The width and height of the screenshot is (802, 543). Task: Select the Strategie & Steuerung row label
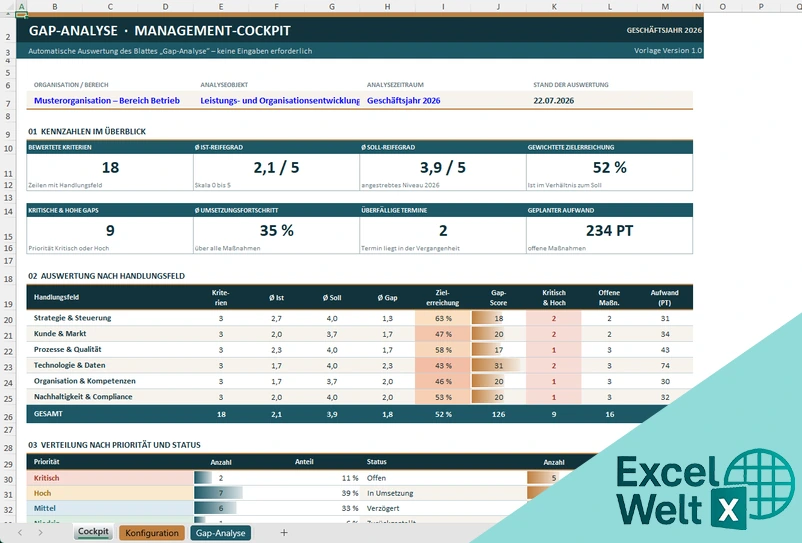point(73,318)
